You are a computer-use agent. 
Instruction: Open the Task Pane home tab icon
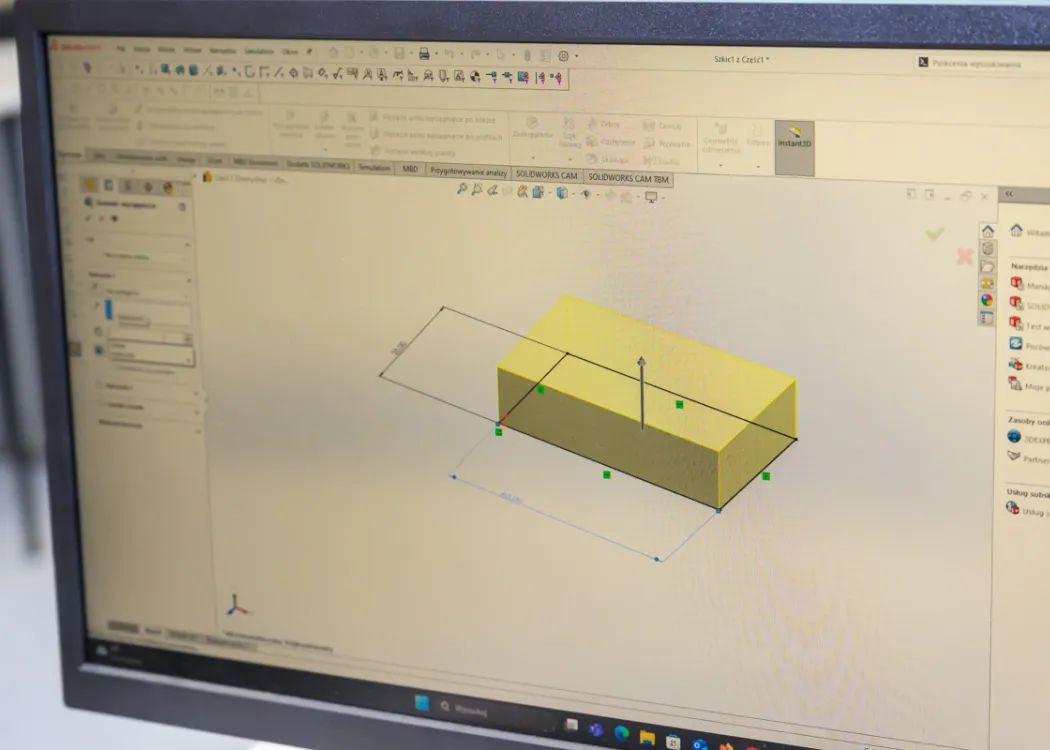[988, 231]
